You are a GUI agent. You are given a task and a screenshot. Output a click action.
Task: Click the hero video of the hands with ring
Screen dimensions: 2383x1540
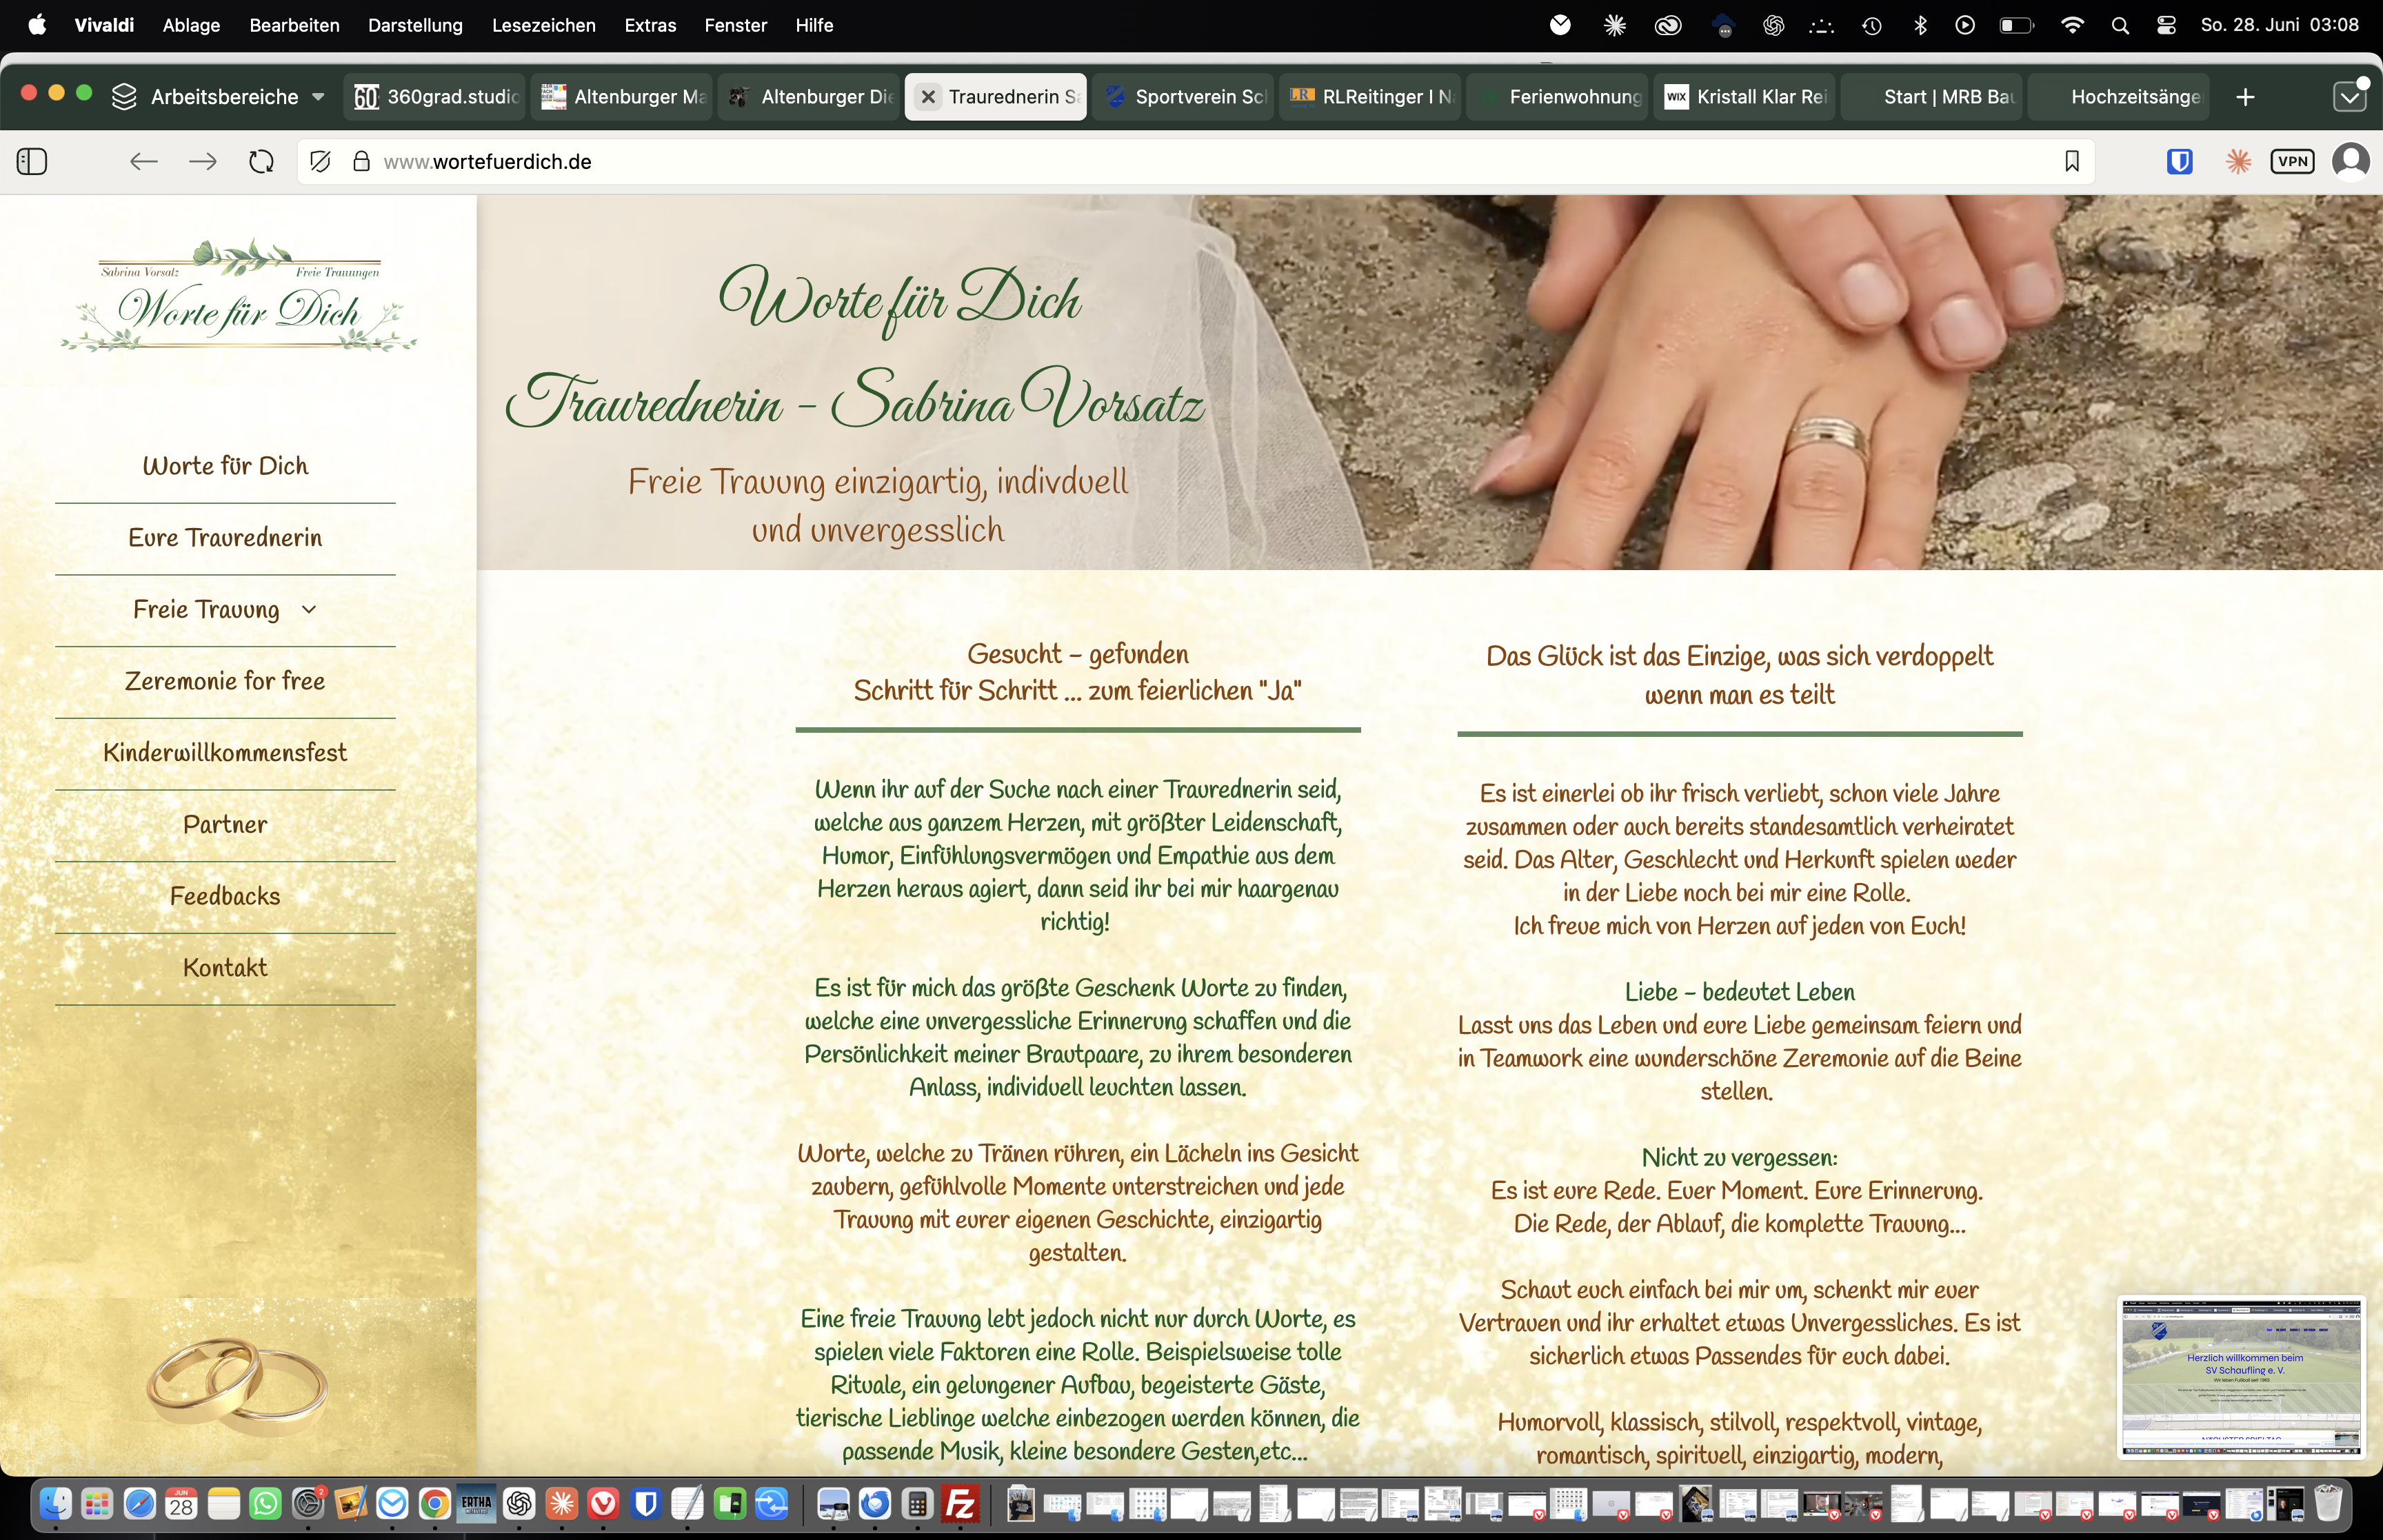(x=1430, y=382)
